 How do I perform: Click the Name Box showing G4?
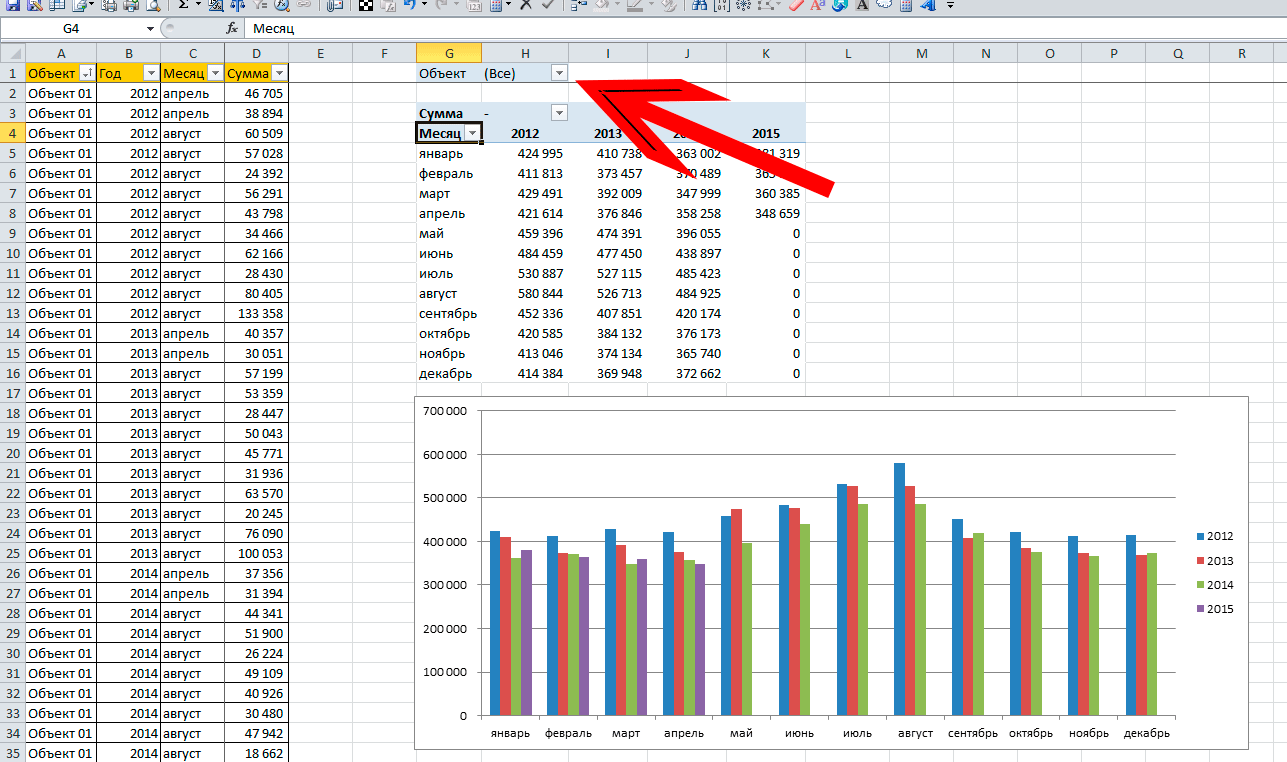point(71,29)
